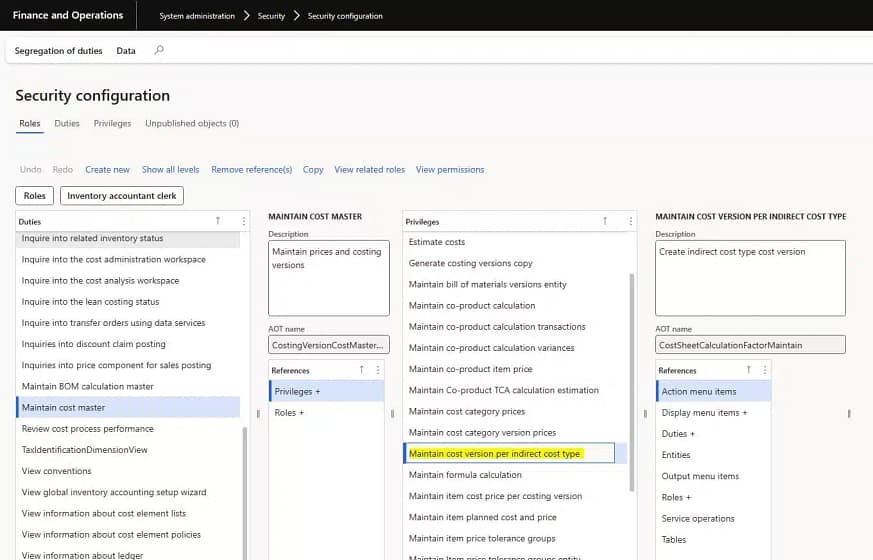Screen dimensions: 873x560
Task: Open Finance and Operations home
Action: point(68,16)
